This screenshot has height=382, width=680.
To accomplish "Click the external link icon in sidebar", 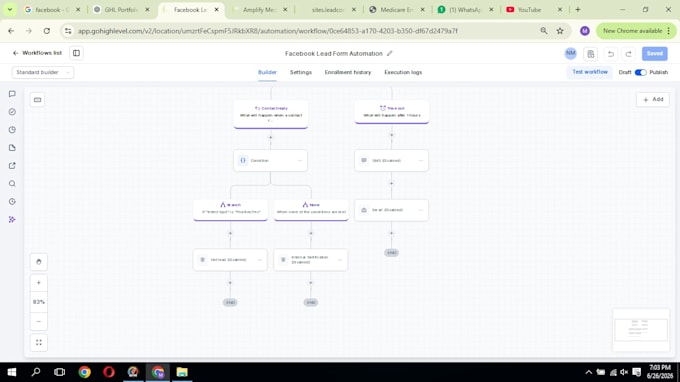I will click(x=12, y=166).
